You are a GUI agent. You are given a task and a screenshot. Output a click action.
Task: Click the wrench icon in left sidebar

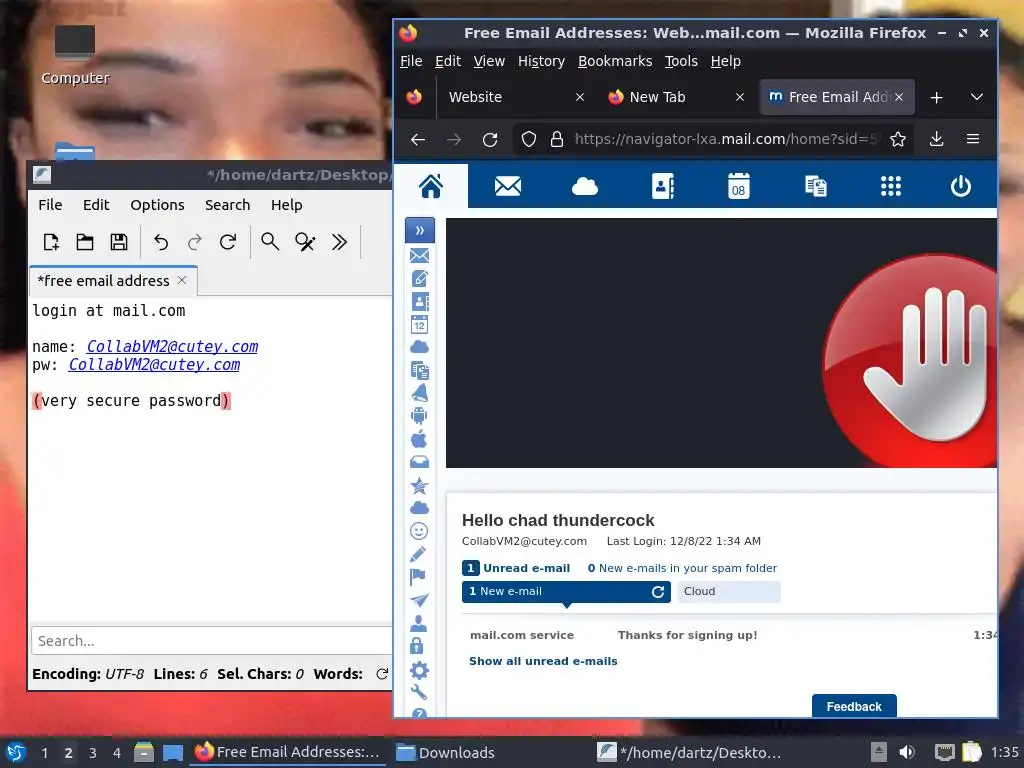click(419, 692)
